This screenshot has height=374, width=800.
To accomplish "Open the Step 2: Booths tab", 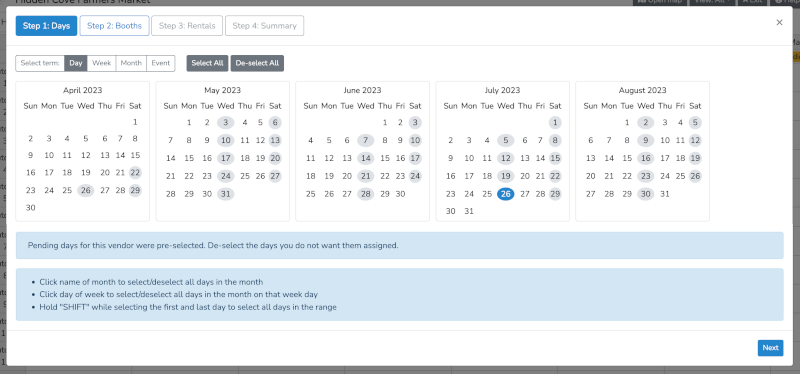I will (114, 26).
